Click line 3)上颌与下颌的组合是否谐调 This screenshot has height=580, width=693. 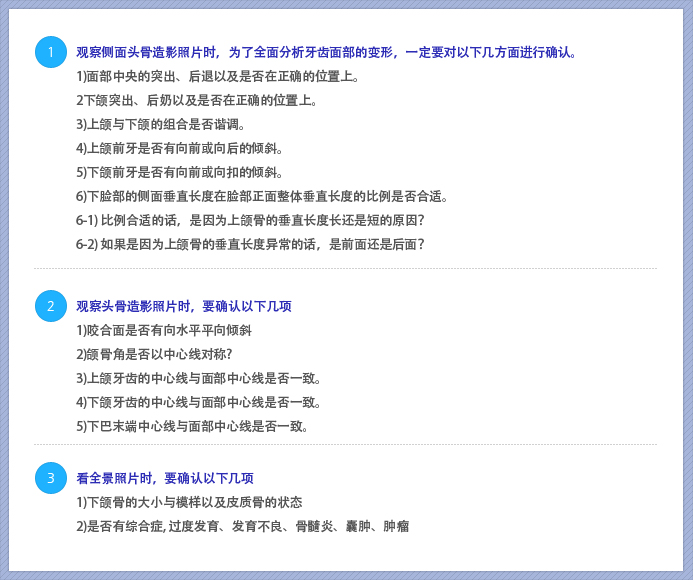point(160,124)
